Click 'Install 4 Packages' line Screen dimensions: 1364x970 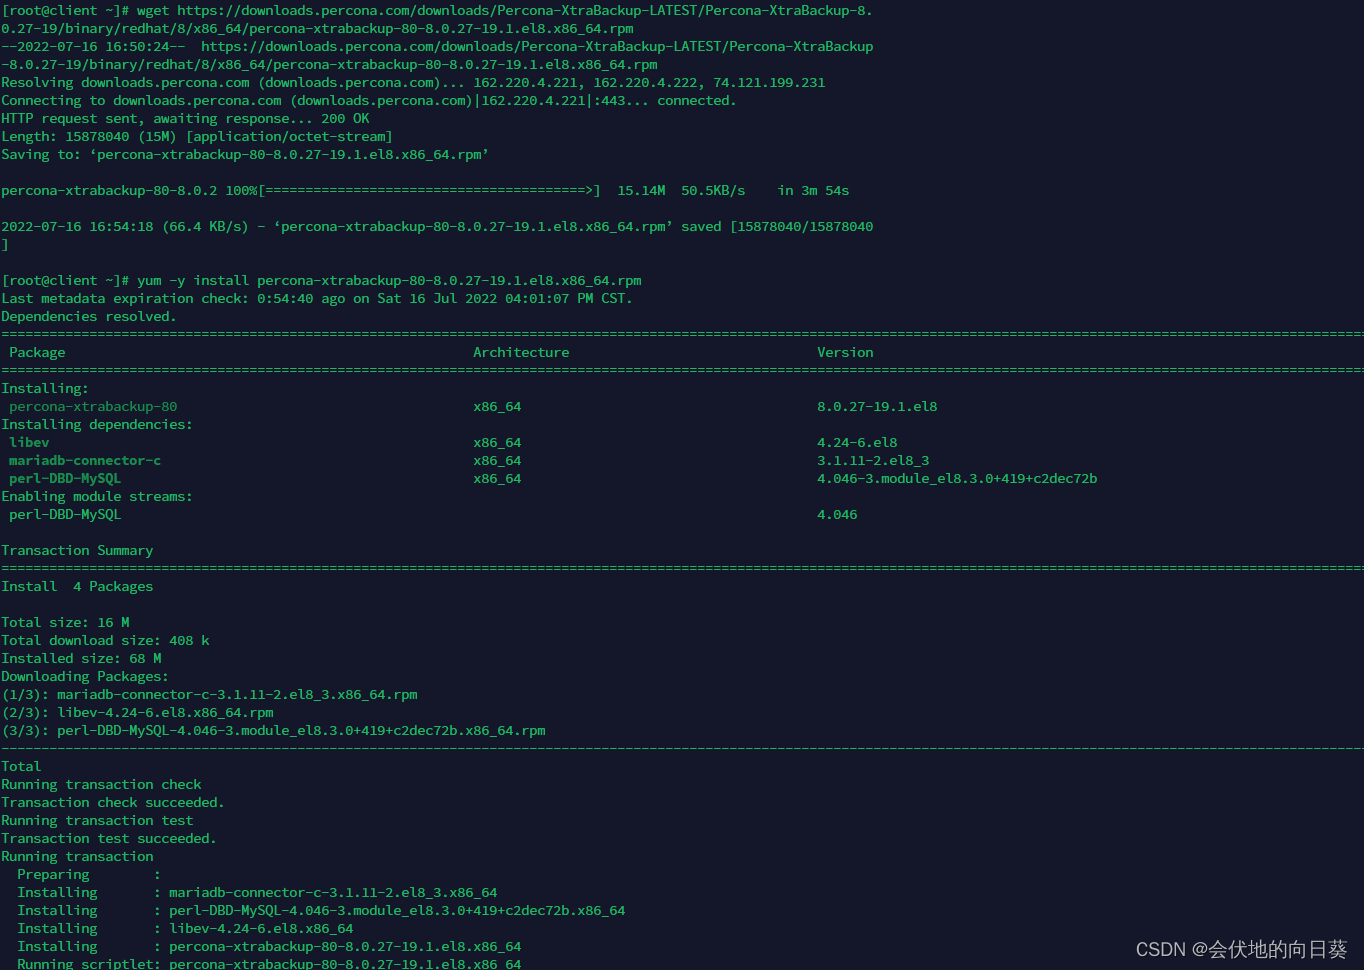click(x=77, y=587)
